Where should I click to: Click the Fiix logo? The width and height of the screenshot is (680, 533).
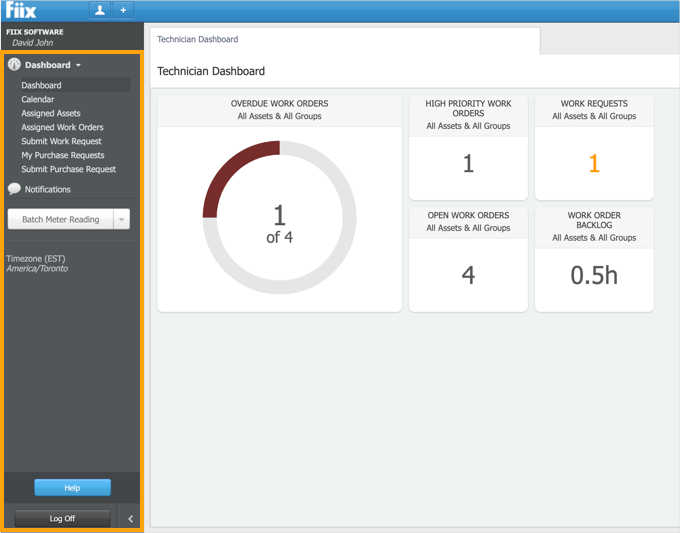click(22, 11)
